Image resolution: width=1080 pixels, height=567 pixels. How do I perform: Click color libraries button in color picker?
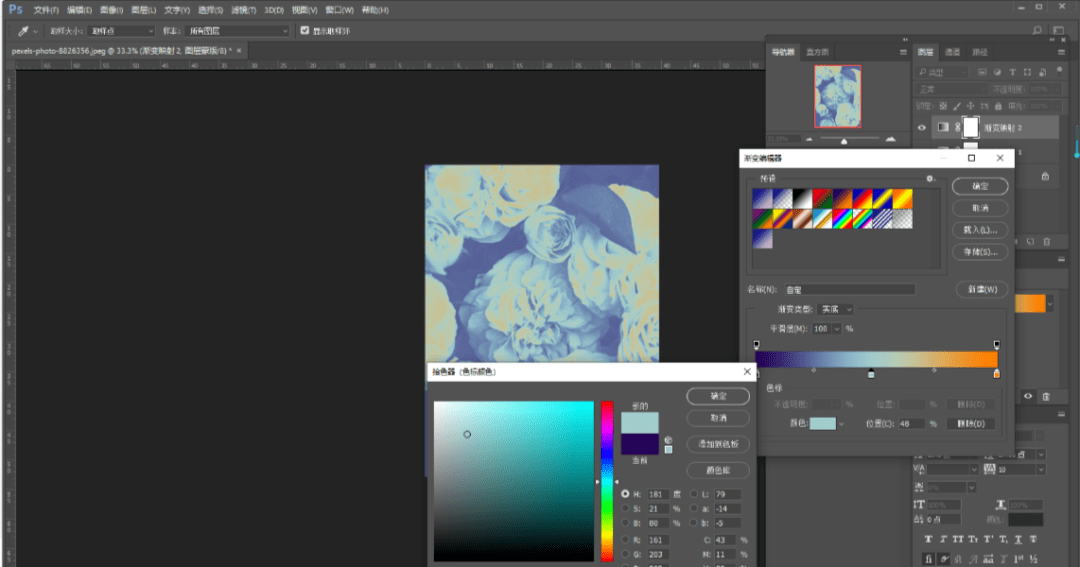coord(718,471)
